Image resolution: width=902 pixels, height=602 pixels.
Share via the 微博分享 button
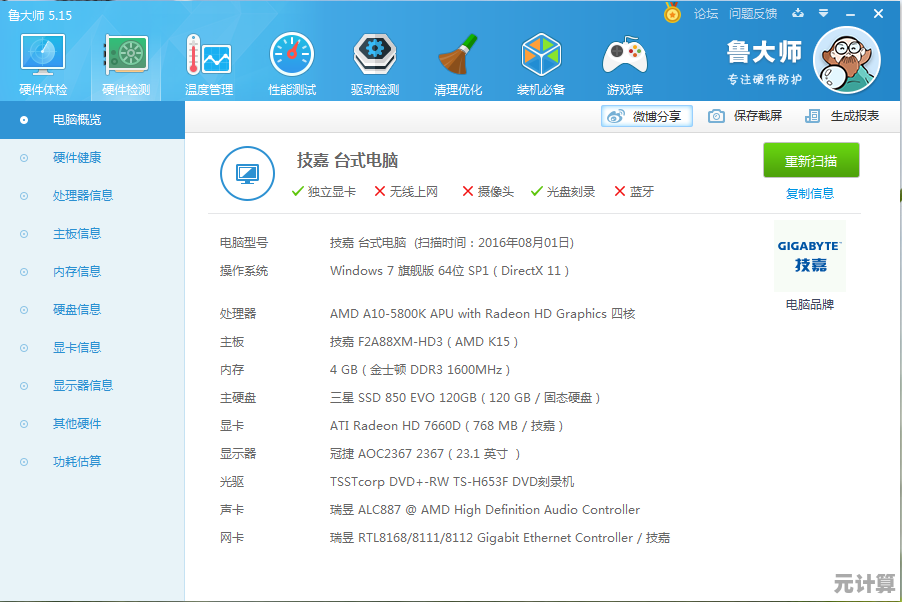click(x=647, y=116)
